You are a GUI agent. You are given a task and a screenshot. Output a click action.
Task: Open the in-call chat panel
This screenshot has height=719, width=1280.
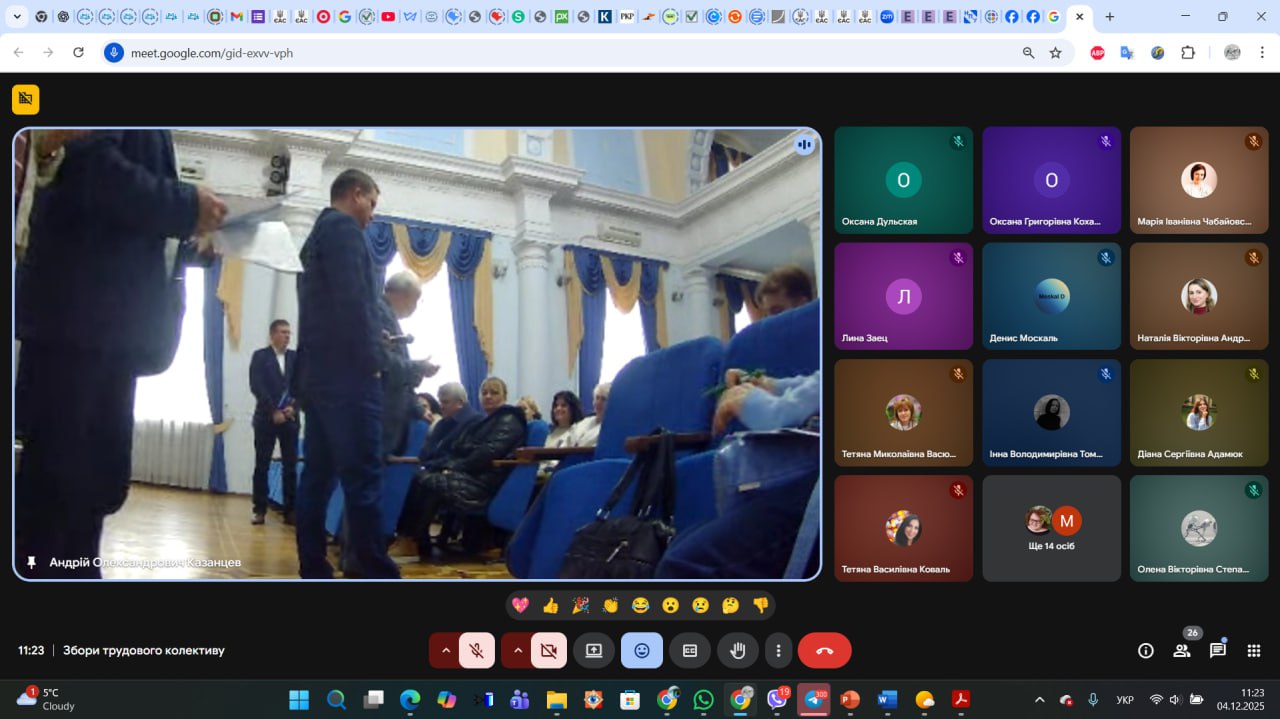[1217, 650]
